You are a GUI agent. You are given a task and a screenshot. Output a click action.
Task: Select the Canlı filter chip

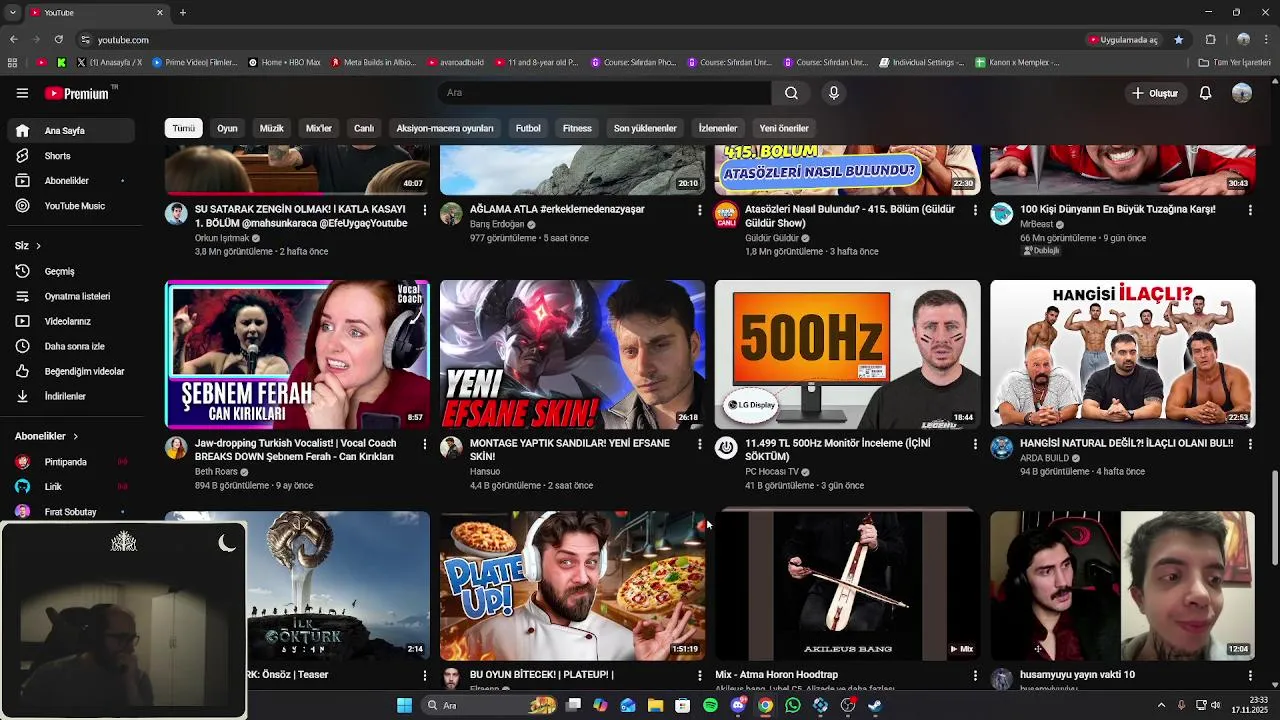click(364, 128)
